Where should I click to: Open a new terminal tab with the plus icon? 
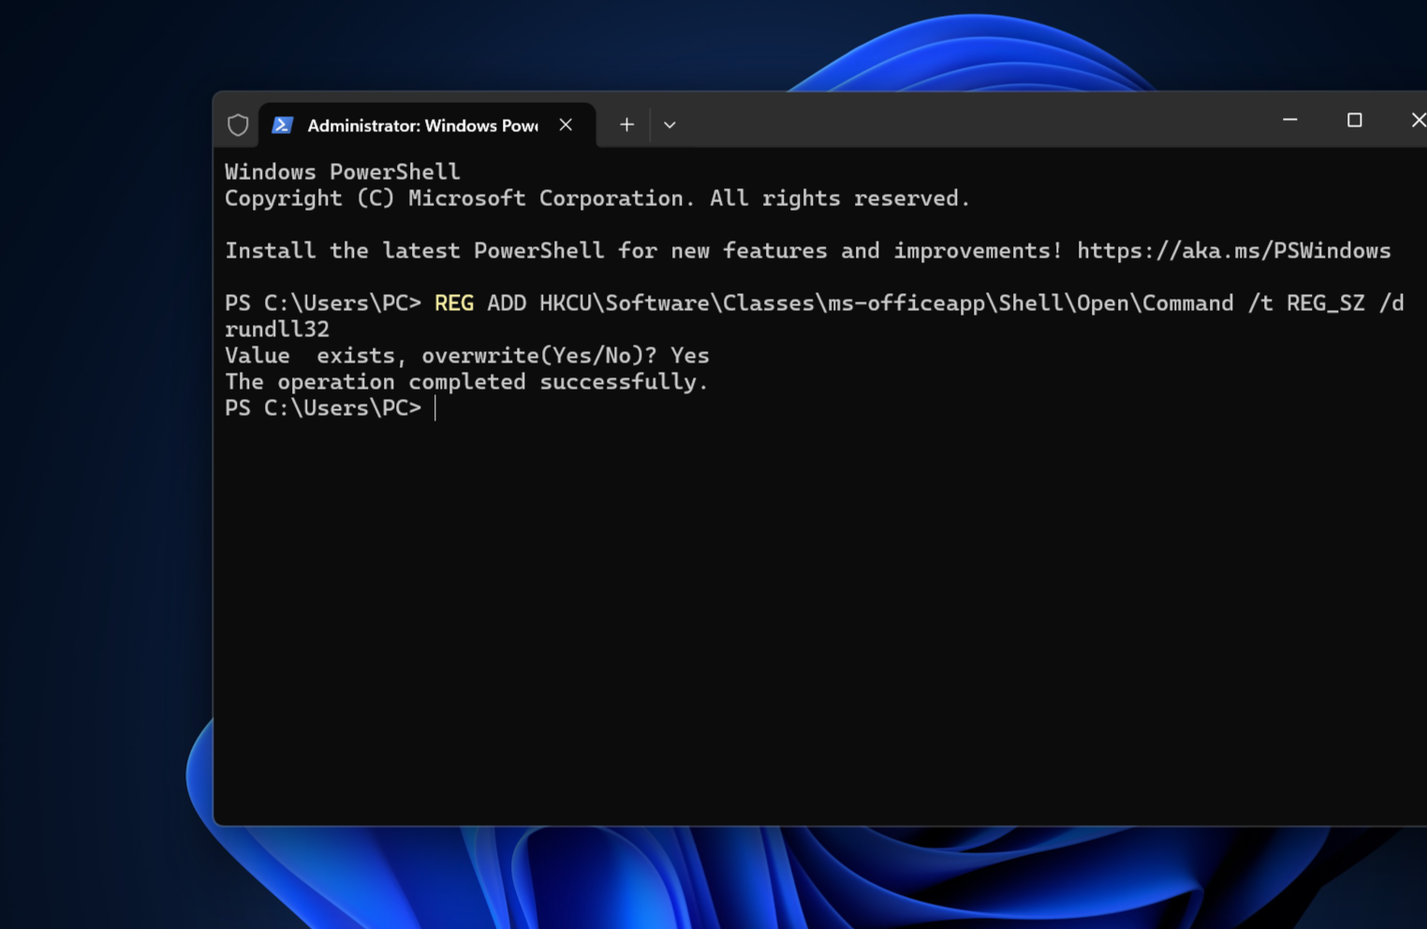point(626,124)
